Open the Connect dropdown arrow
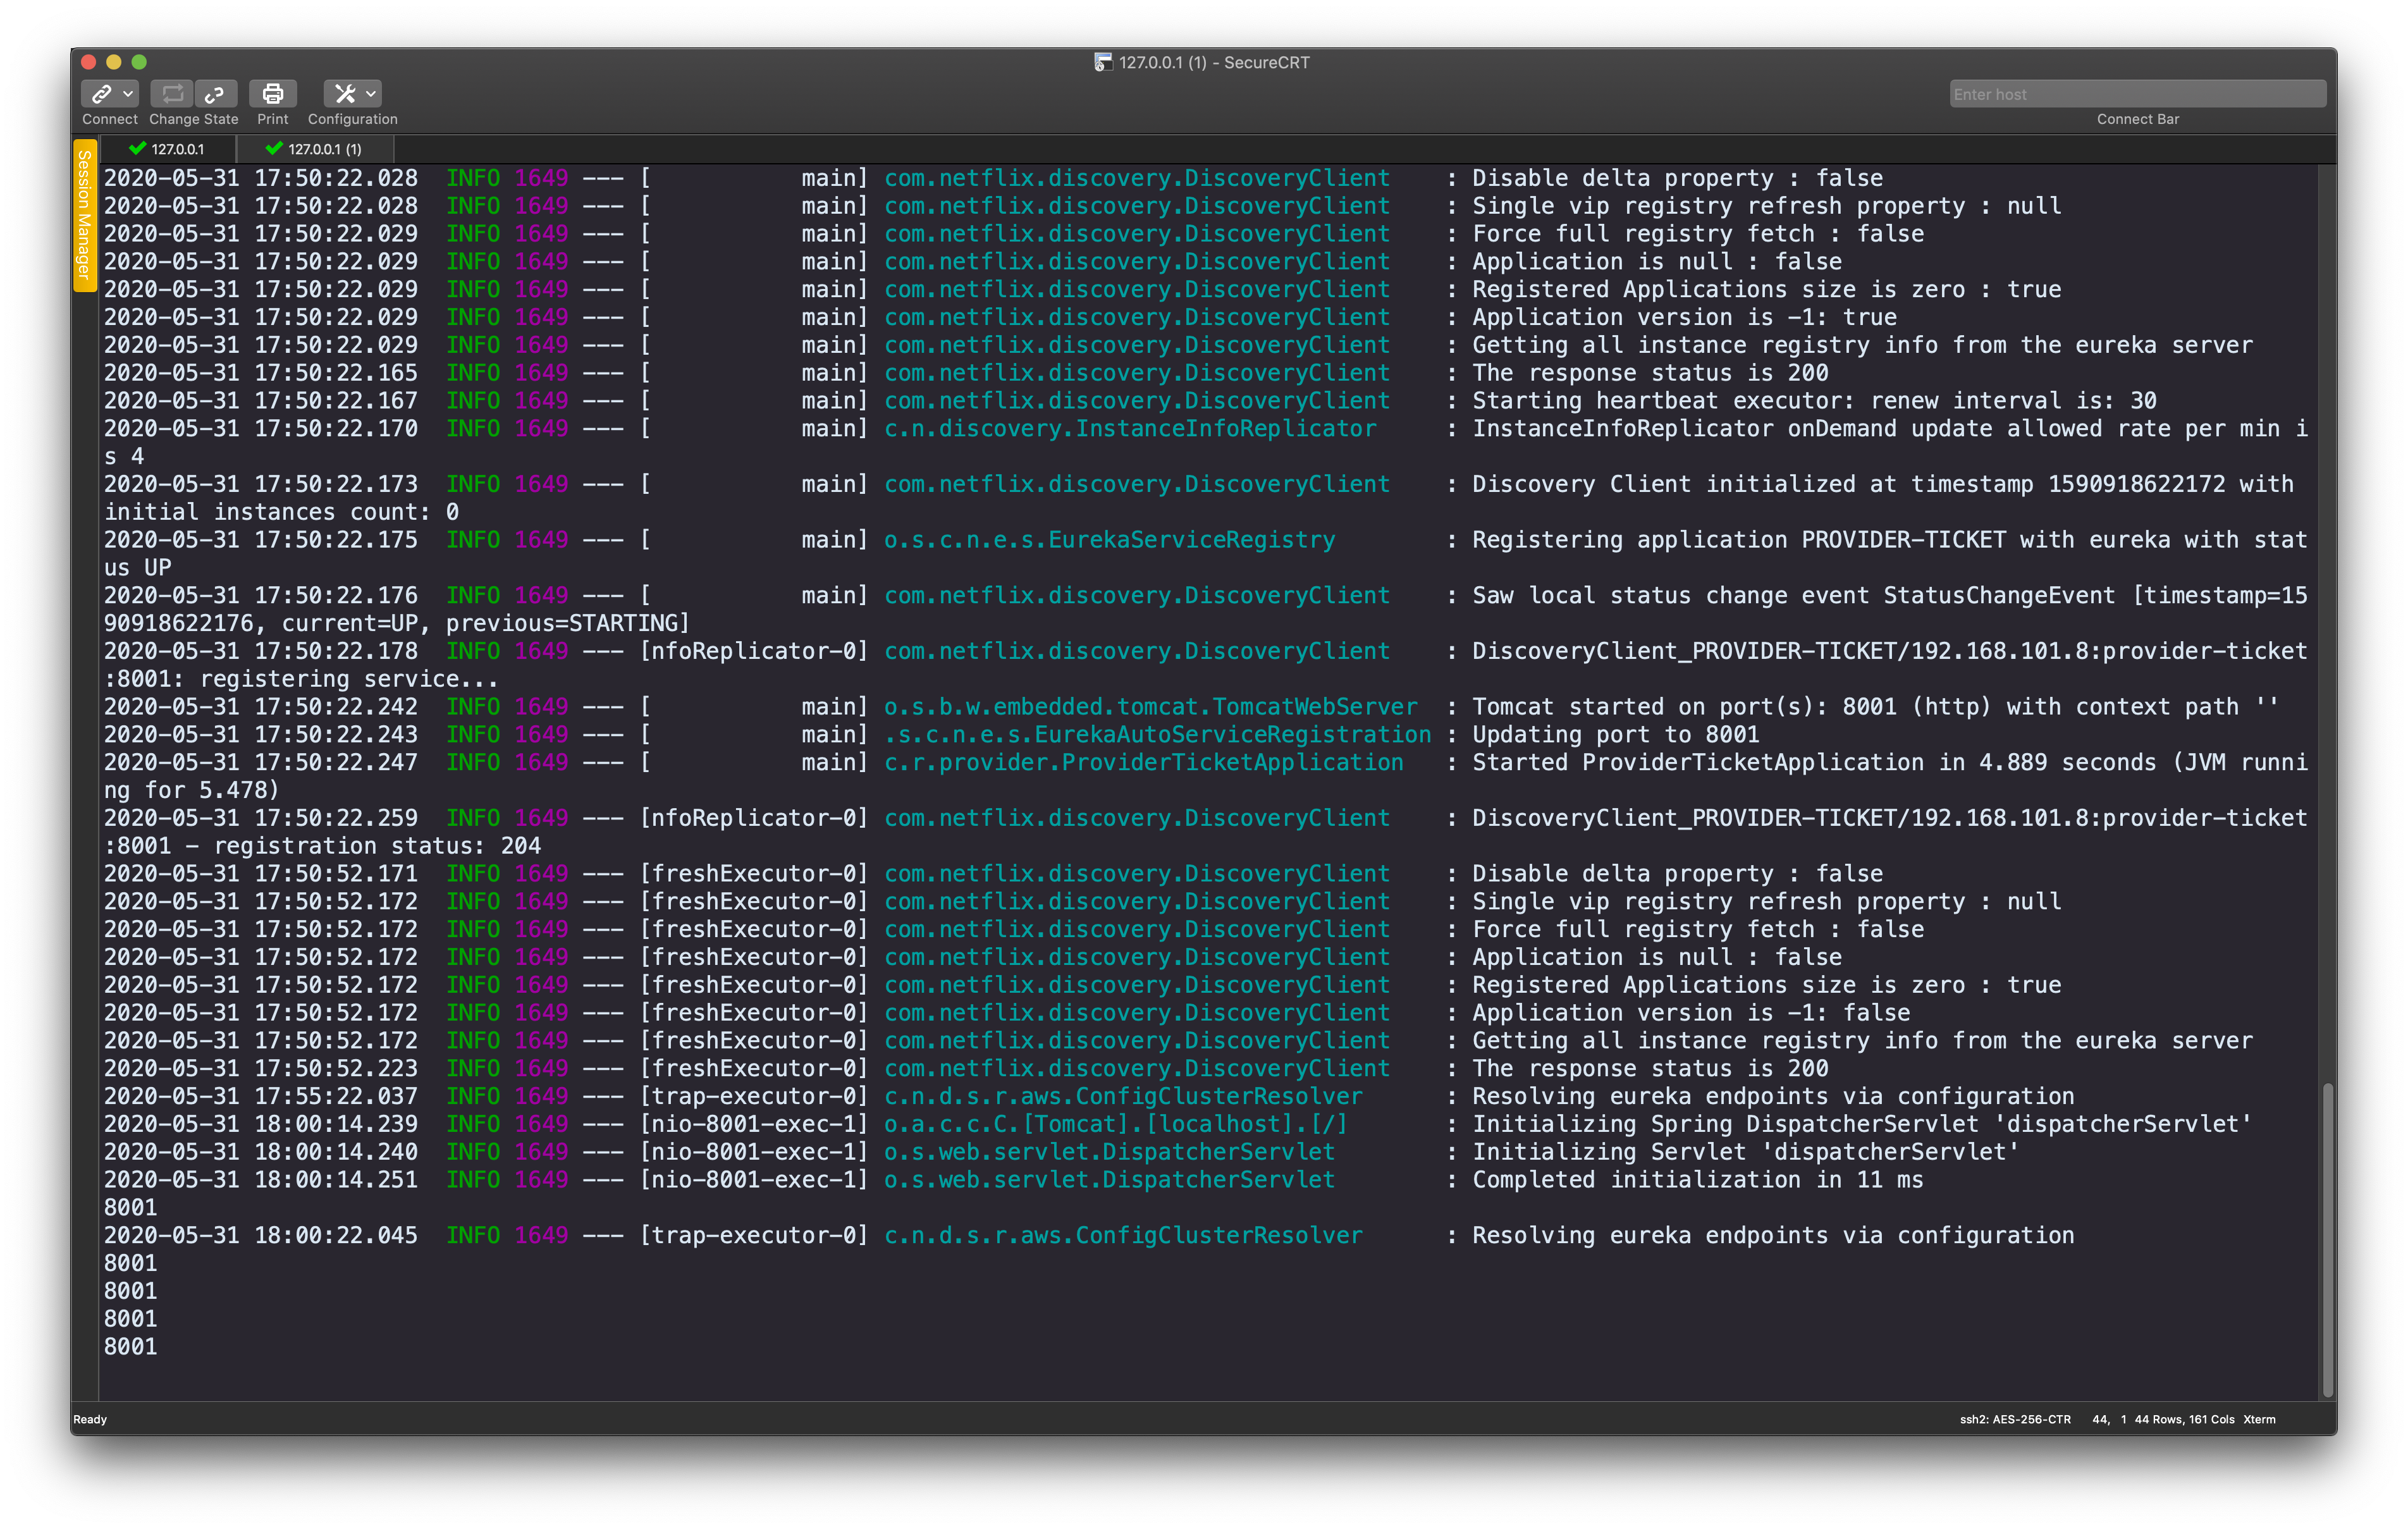The image size is (2408, 1529). (x=128, y=94)
